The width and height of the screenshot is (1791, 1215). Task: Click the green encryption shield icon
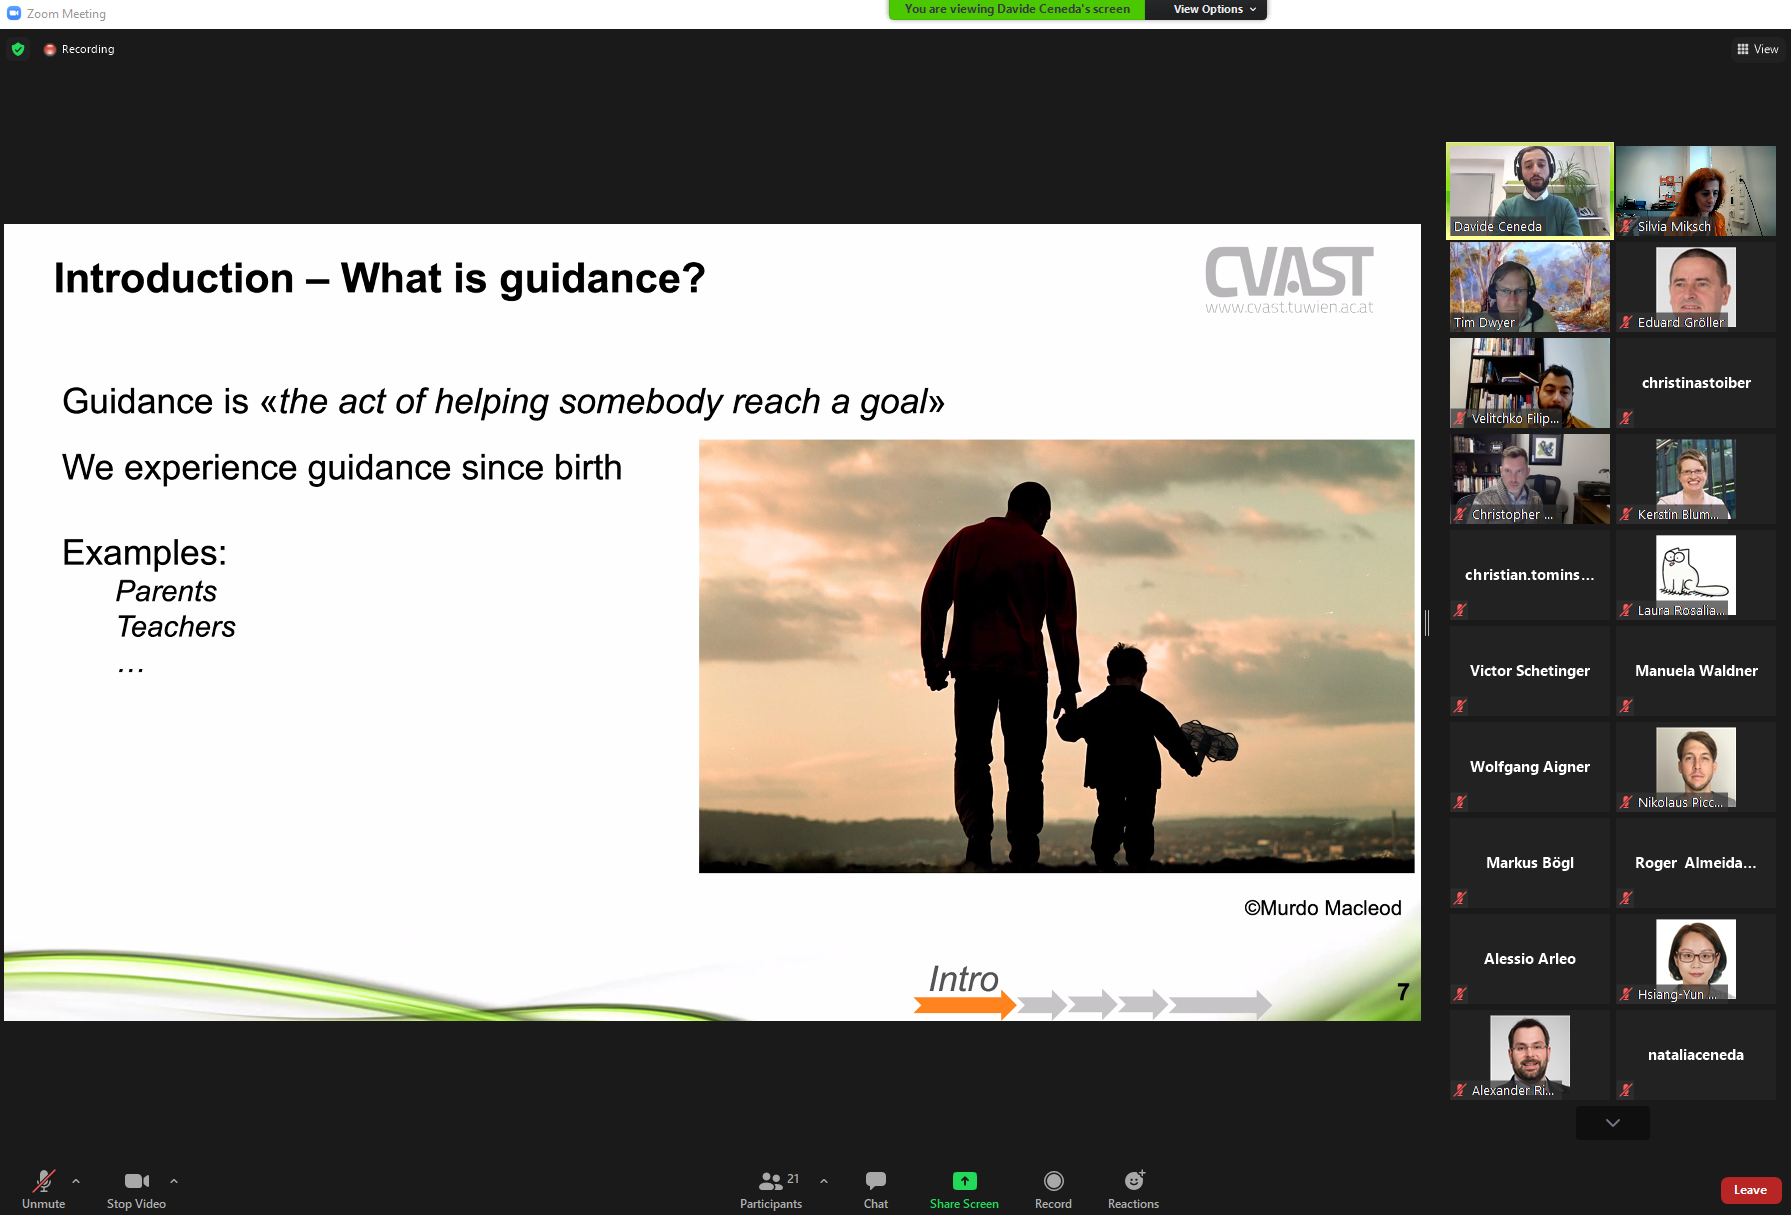click(x=18, y=49)
